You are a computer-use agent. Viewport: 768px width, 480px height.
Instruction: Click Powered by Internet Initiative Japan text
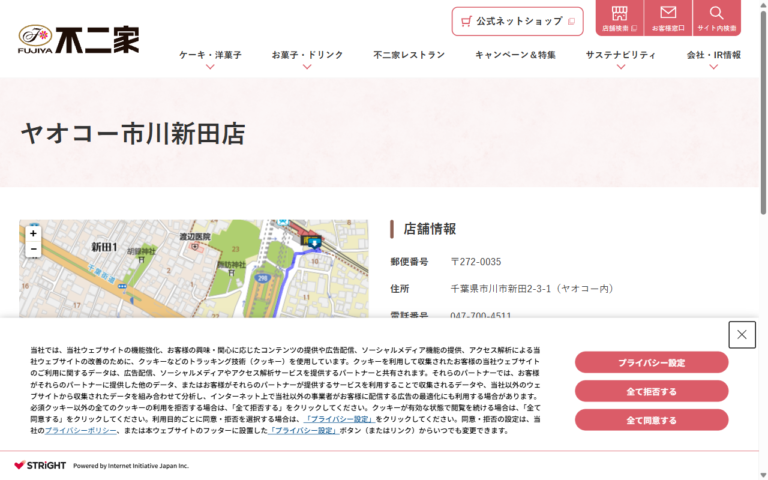[x=131, y=466]
